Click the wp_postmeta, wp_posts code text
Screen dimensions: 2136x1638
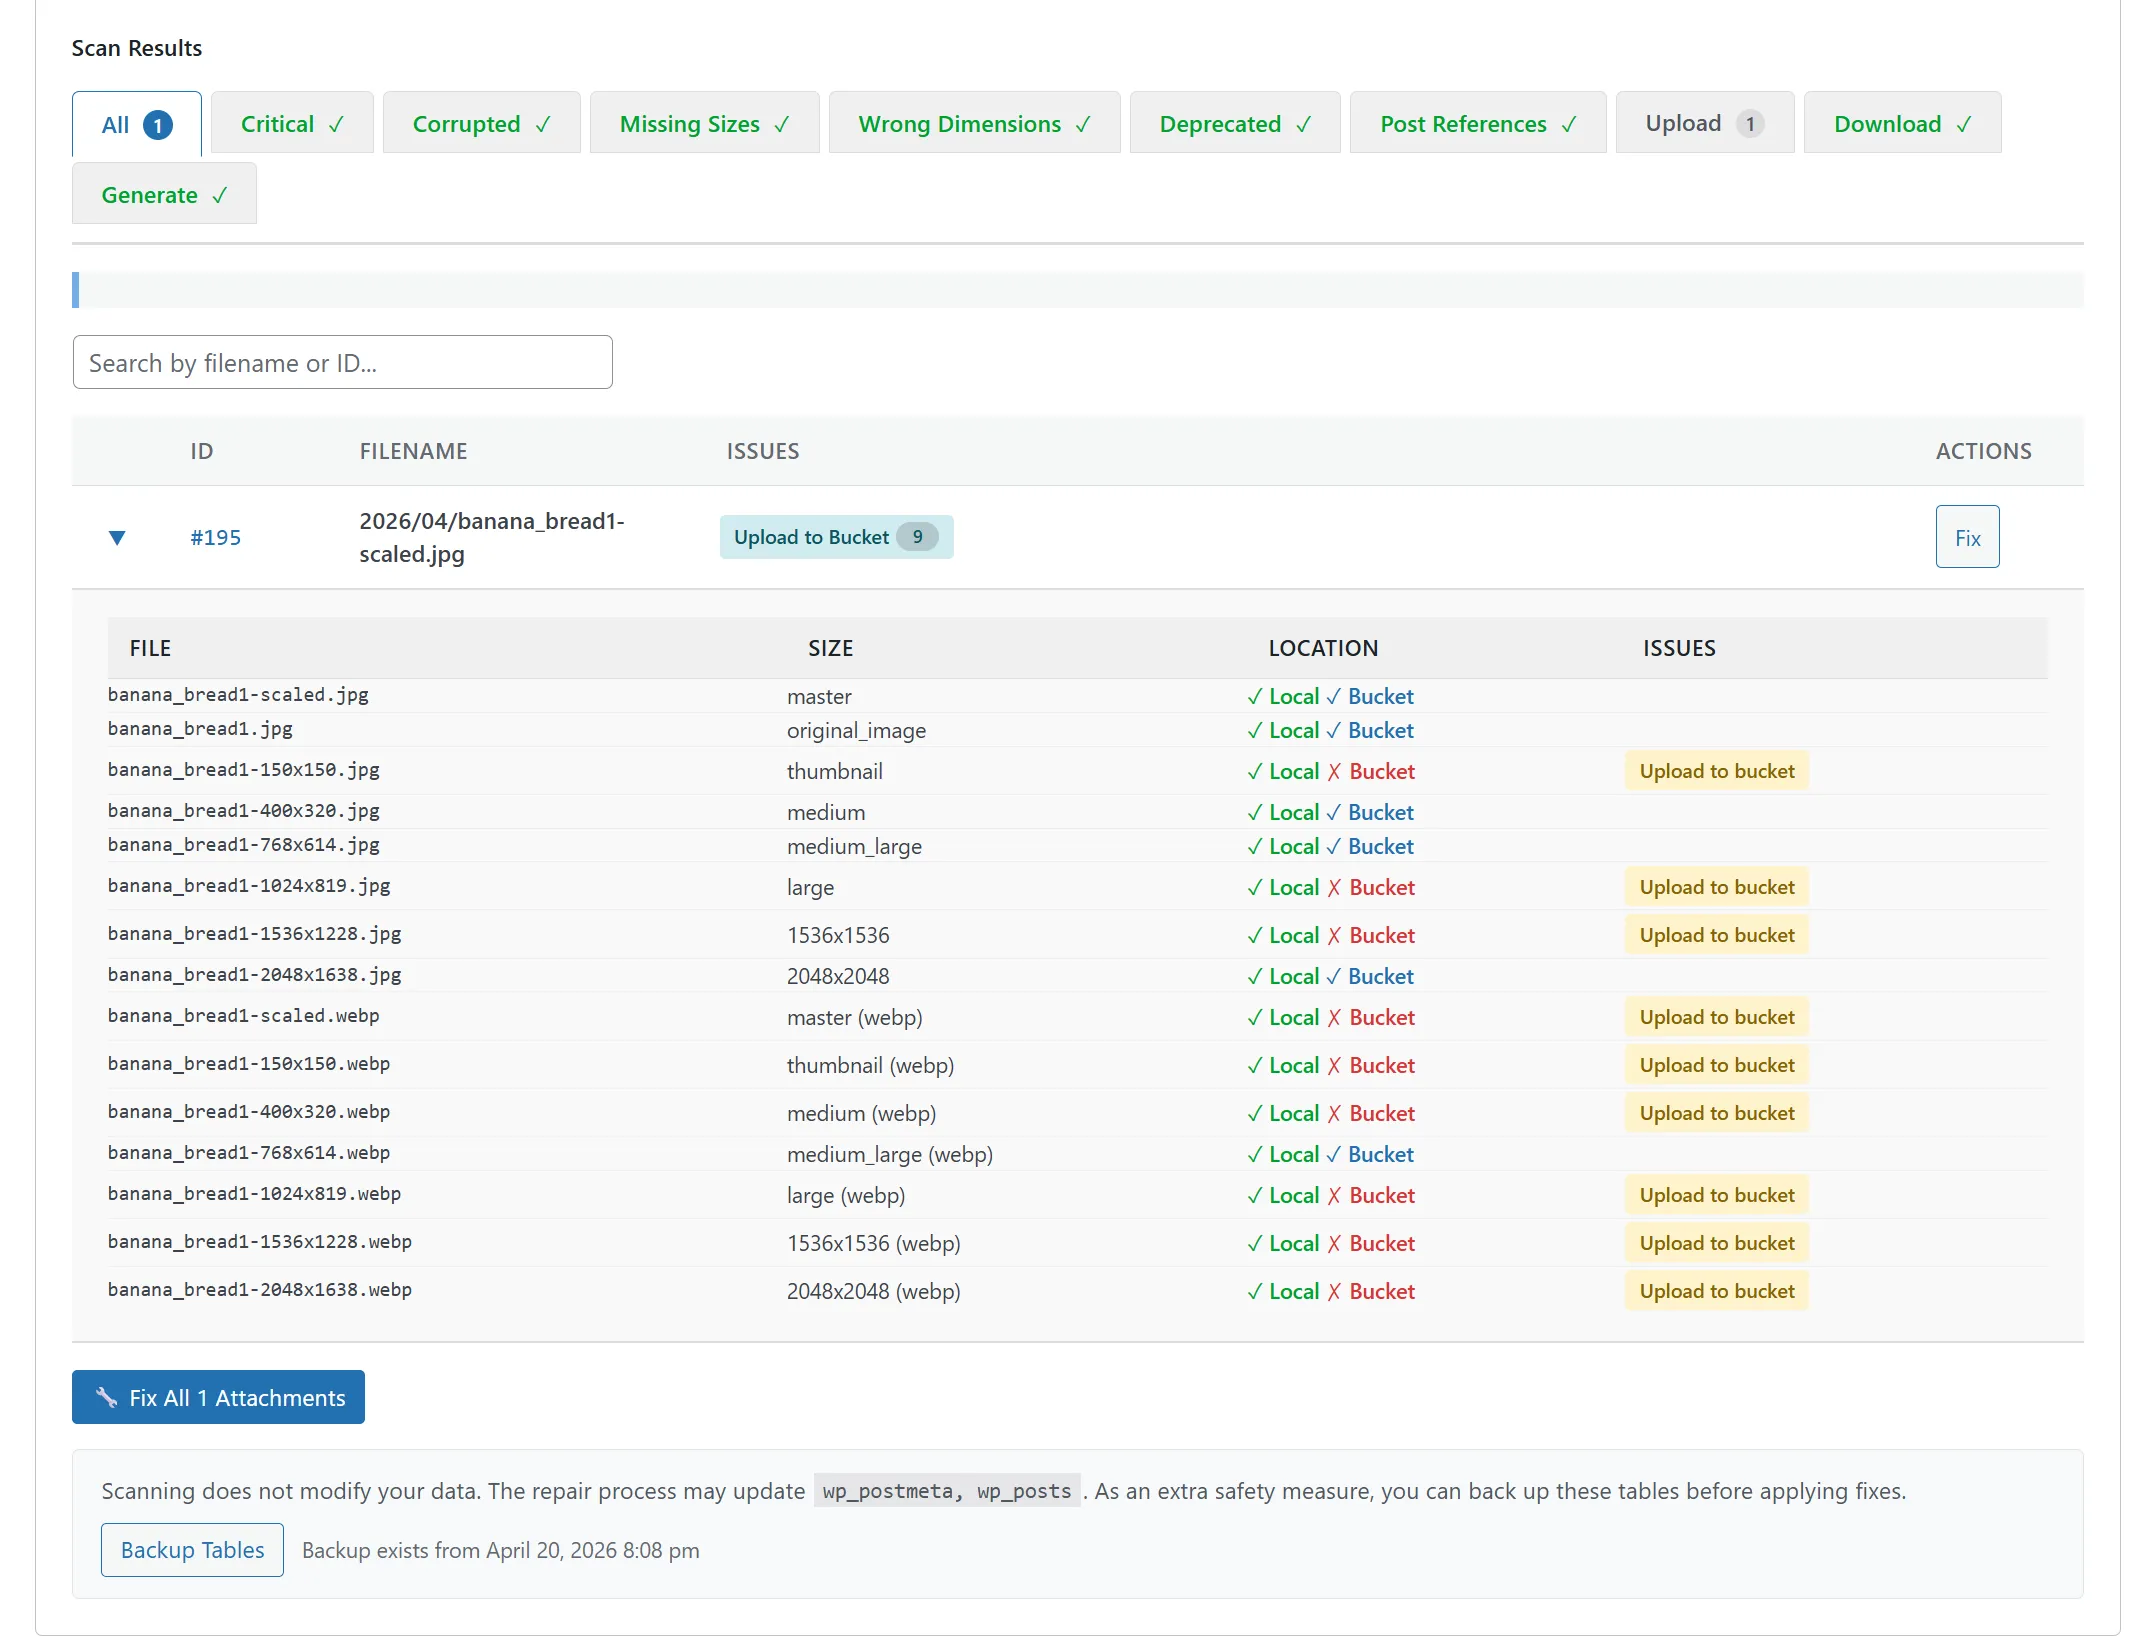tap(946, 1491)
